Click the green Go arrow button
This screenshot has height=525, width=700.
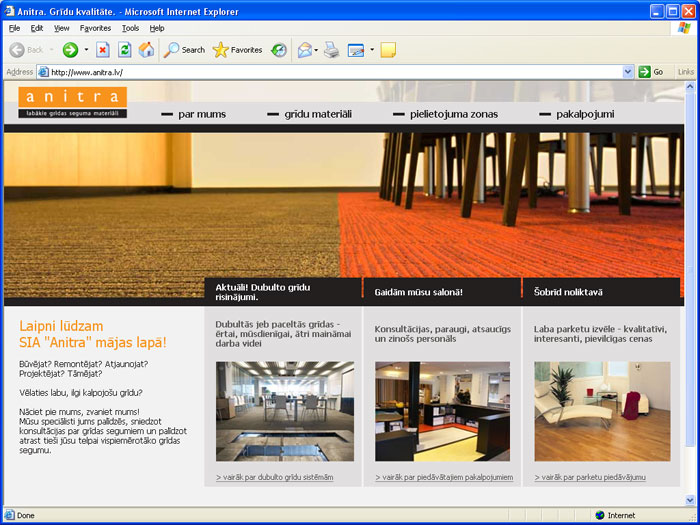(x=651, y=72)
